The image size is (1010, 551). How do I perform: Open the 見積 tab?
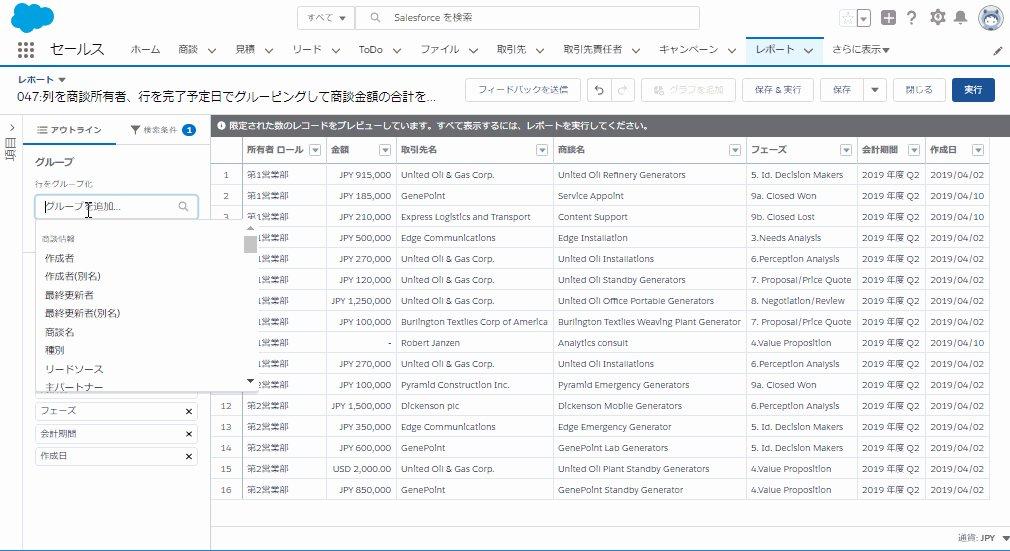tap(245, 50)
